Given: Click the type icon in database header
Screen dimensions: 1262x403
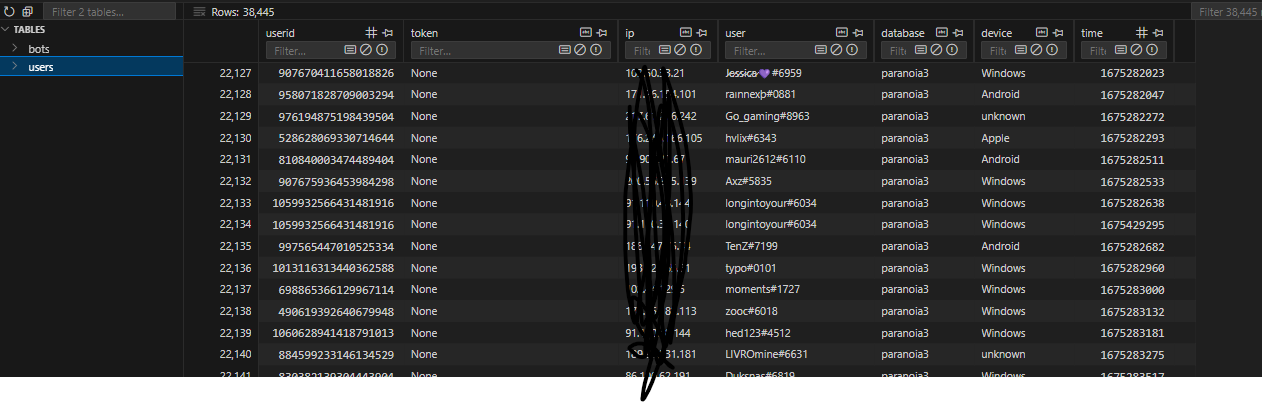Looking at the screenshot, I should [x=941, y=33].
